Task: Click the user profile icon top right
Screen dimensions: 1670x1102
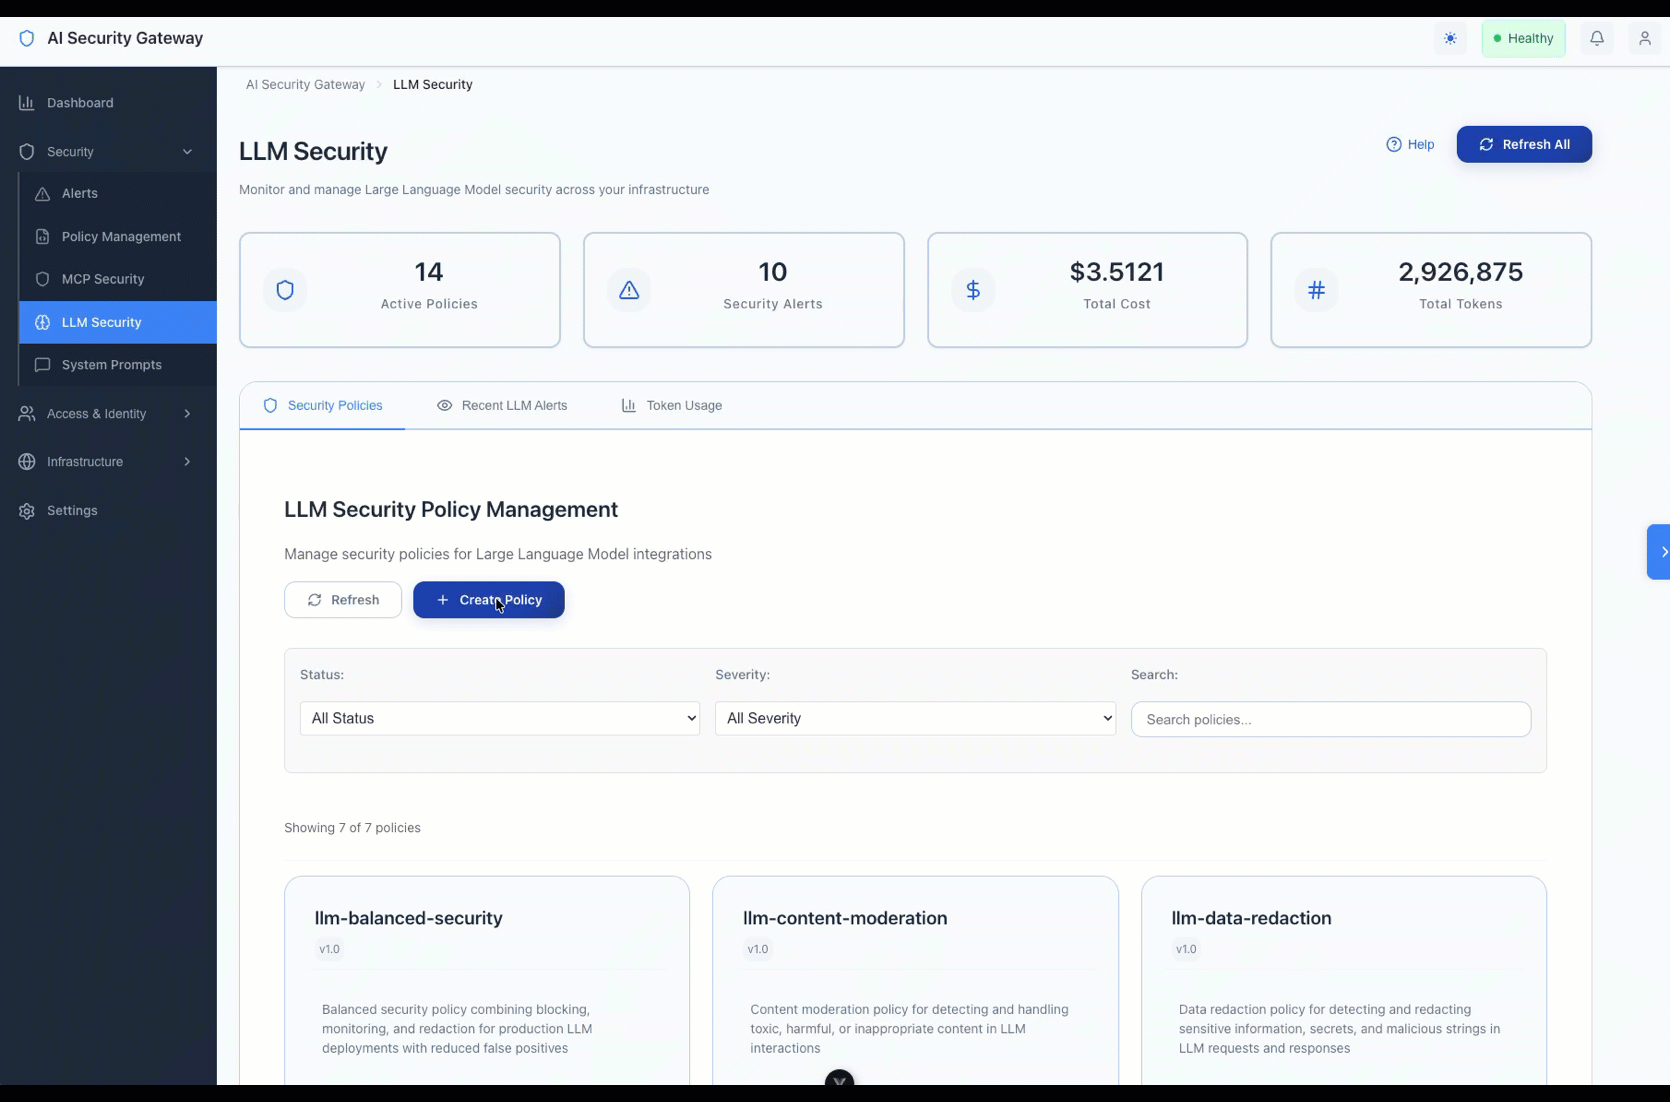Action: tap(1646, 38)
